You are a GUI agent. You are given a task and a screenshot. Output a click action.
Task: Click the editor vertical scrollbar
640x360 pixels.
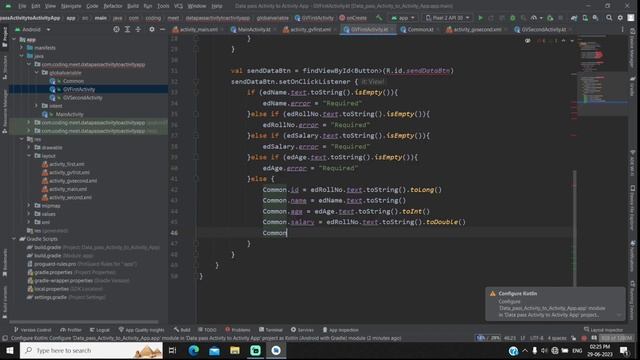coord(575,228)
